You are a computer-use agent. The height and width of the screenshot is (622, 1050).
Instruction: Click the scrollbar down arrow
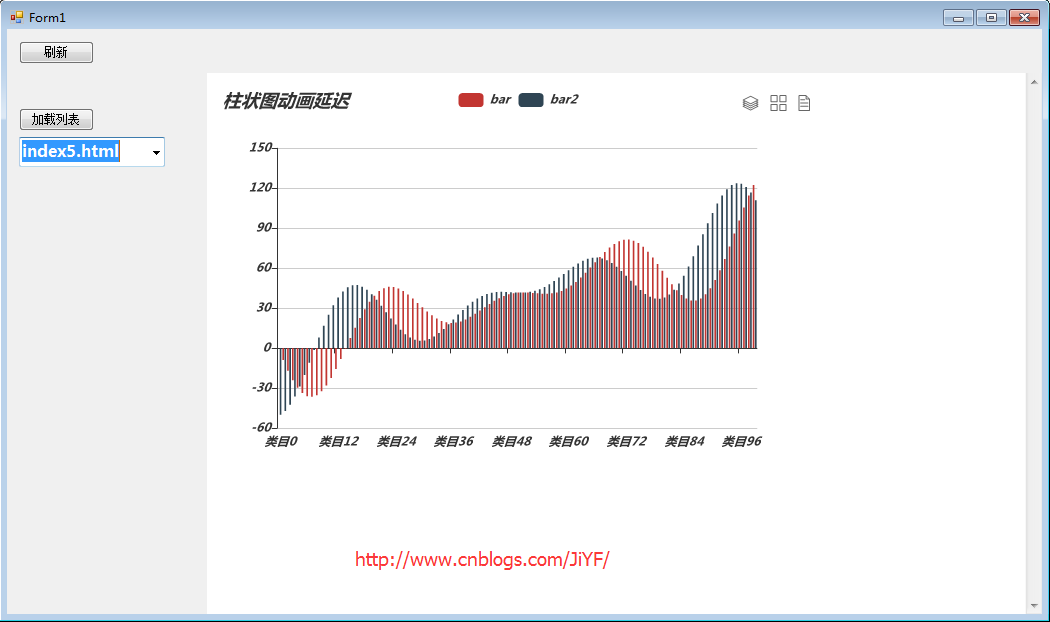click(1034, 605)
